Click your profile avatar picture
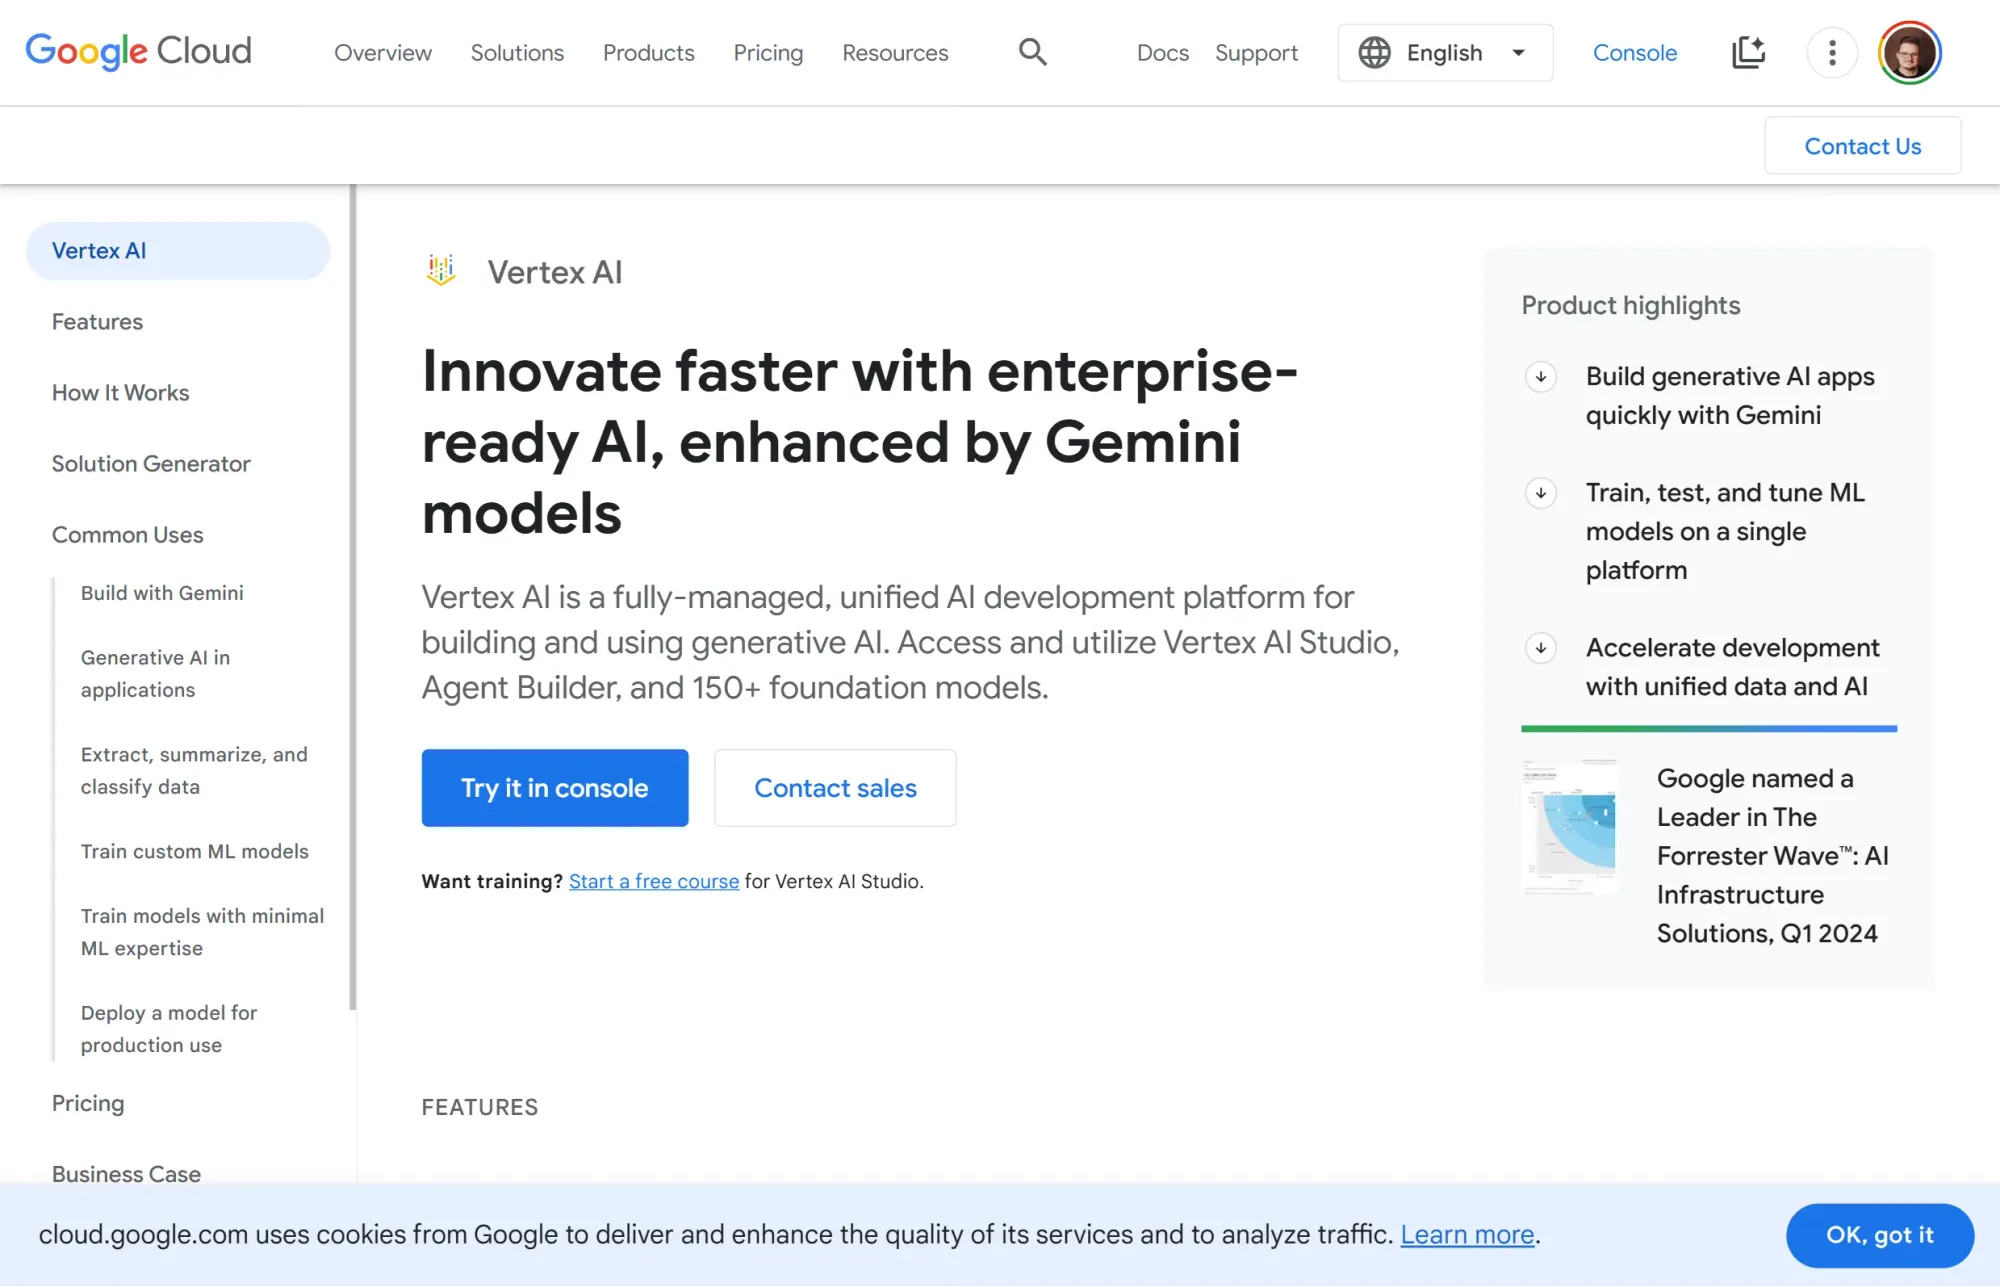This screenshot has height=1287, width=2000. (1908, 52)
